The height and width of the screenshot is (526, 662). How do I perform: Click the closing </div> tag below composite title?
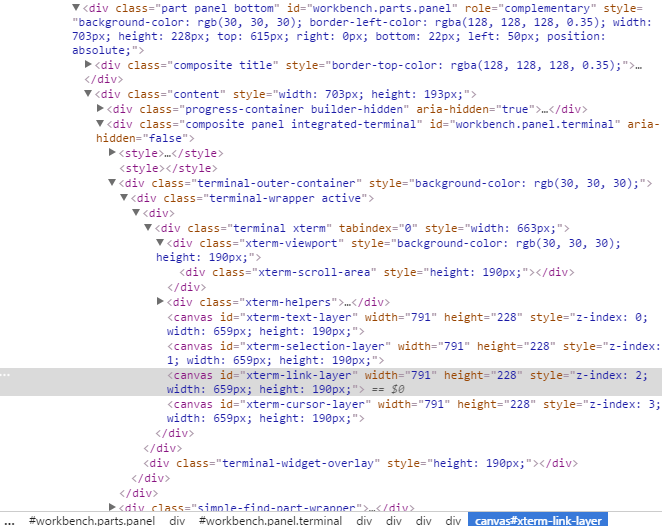pyautogui.click(x=104, y=79)
